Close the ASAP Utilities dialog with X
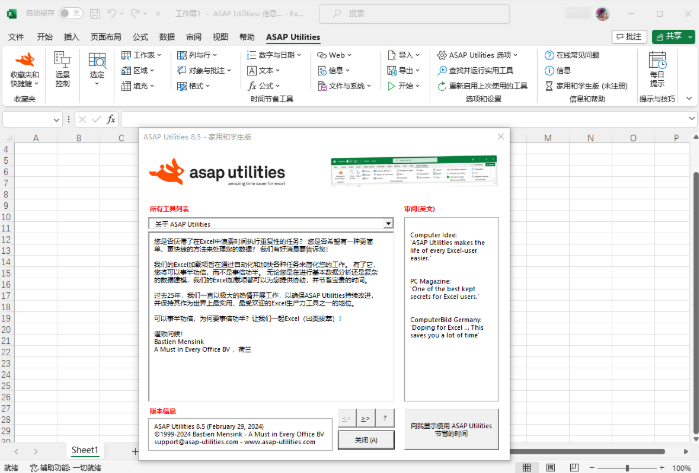The height and width of the screenshot is (473, 699). (501, 137)
